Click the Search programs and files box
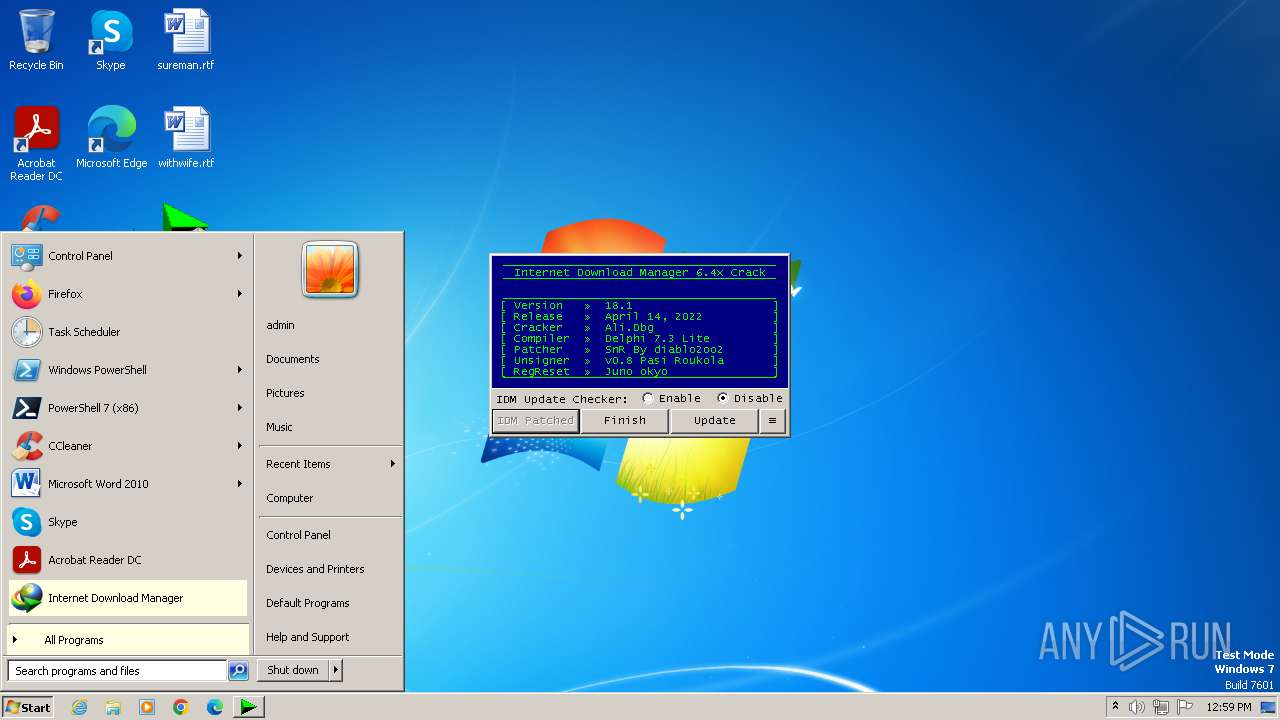The height and width of the screenshot is (720, 1280). 117,671
